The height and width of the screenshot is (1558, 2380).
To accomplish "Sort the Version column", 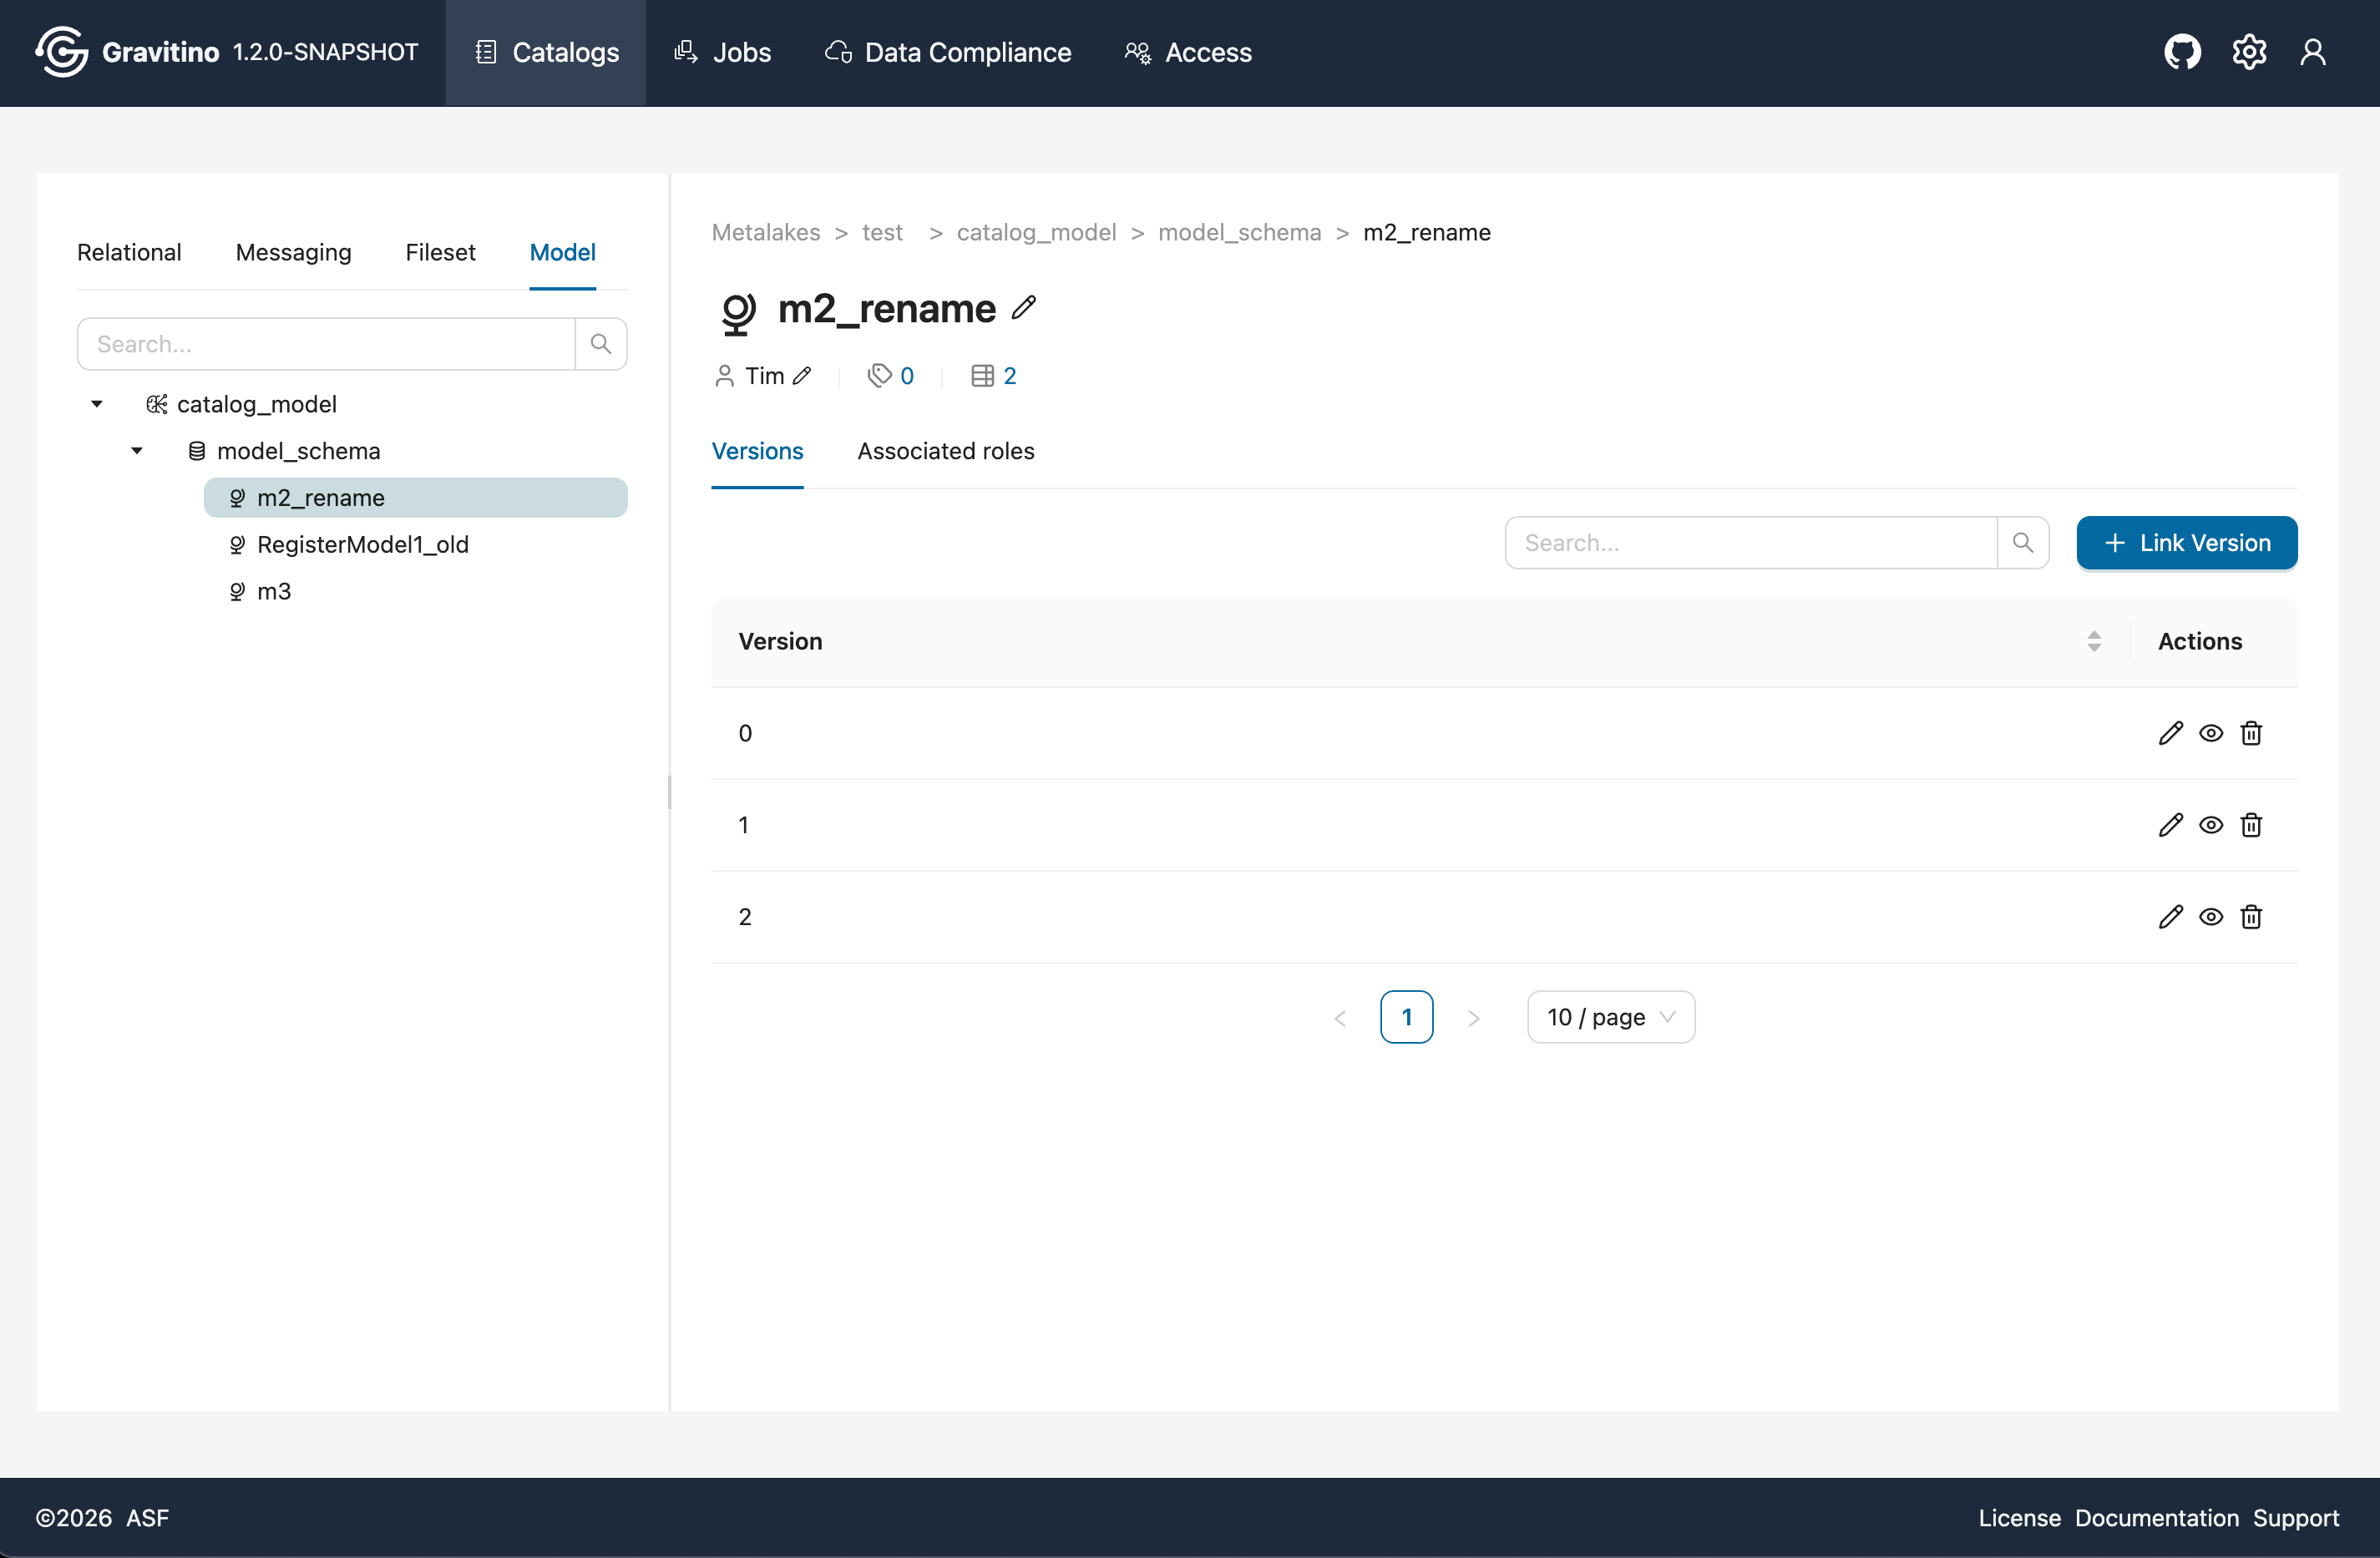I will tap(2093, 641).
